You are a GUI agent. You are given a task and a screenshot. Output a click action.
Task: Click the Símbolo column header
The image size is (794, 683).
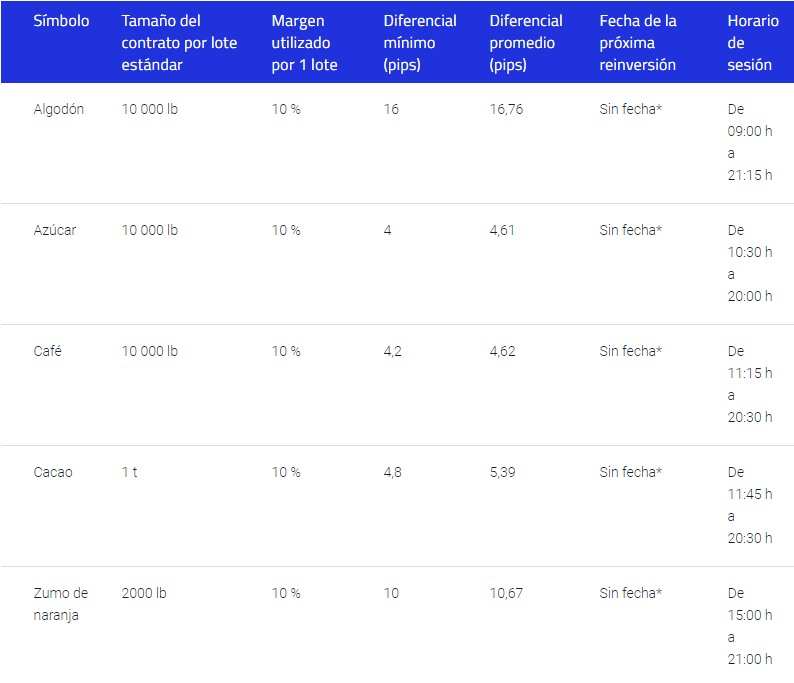click(61, 21)
